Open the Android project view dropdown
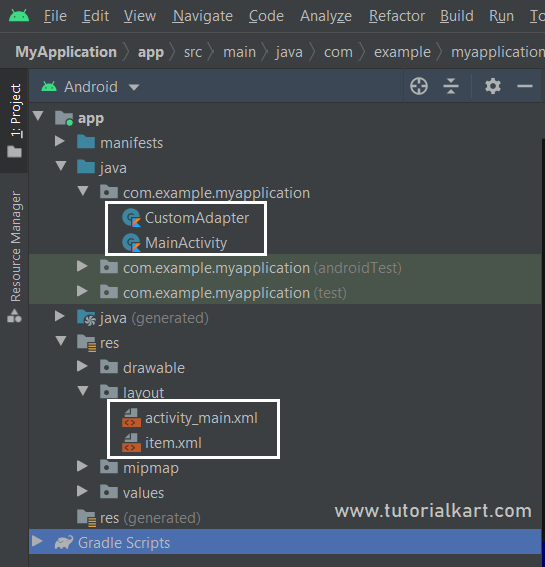This screenshot has width=545, height=567. coord(91,87)
